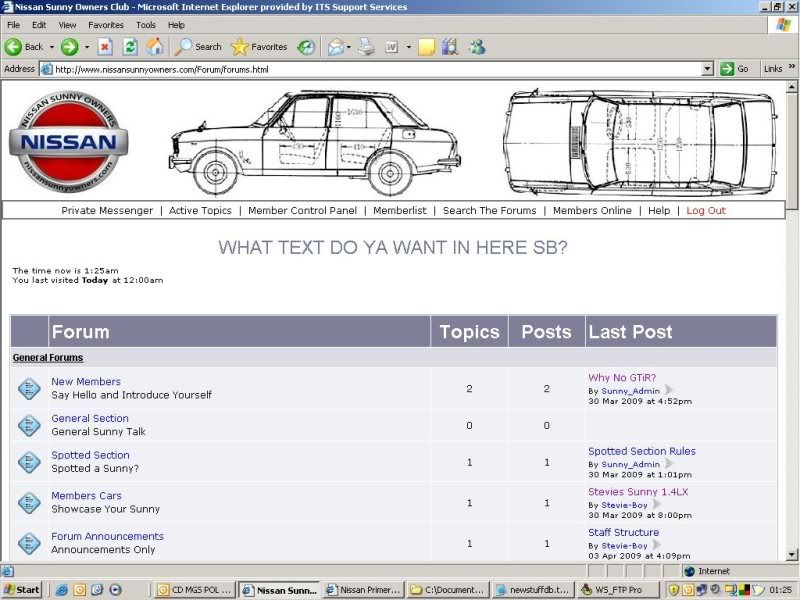Open the Spotted Section forum
The width and height of the screenshot is (800, 600).
point(90,455)
